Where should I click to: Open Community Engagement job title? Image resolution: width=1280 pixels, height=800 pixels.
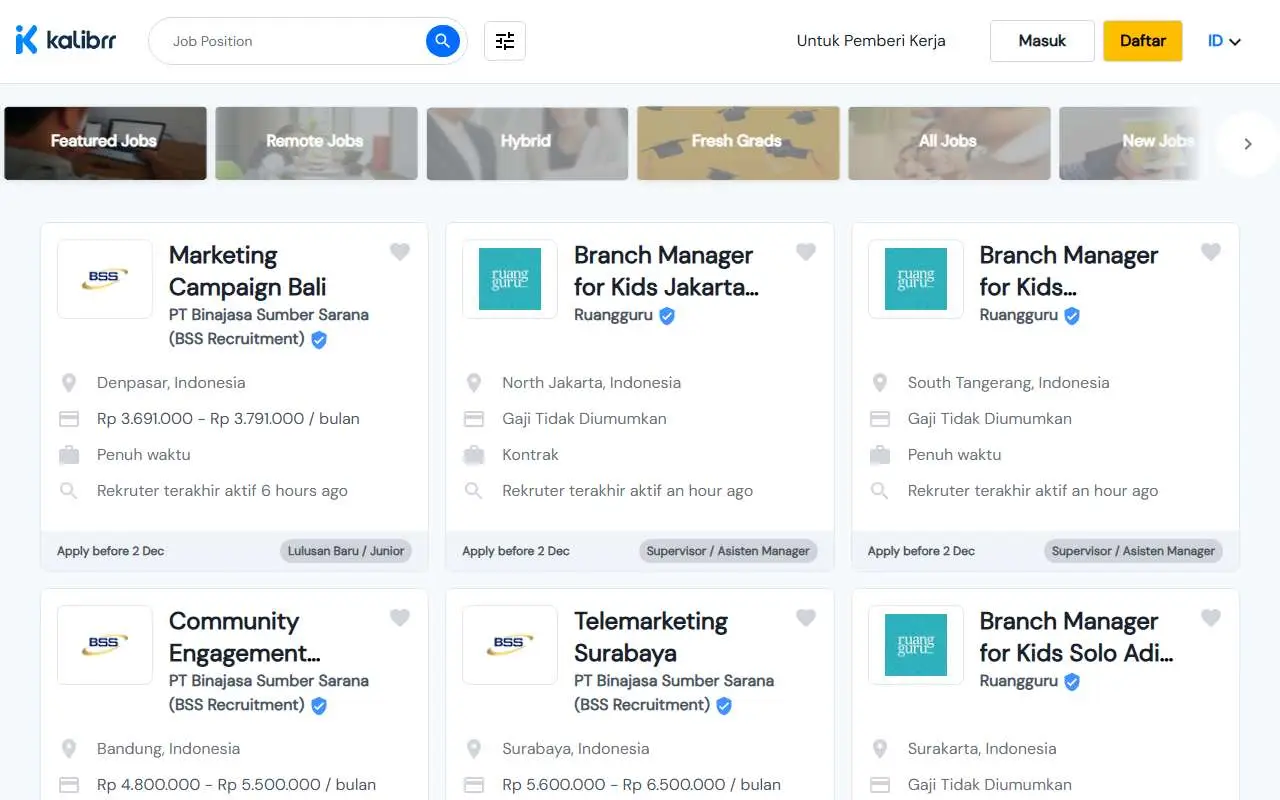(245, 637)
